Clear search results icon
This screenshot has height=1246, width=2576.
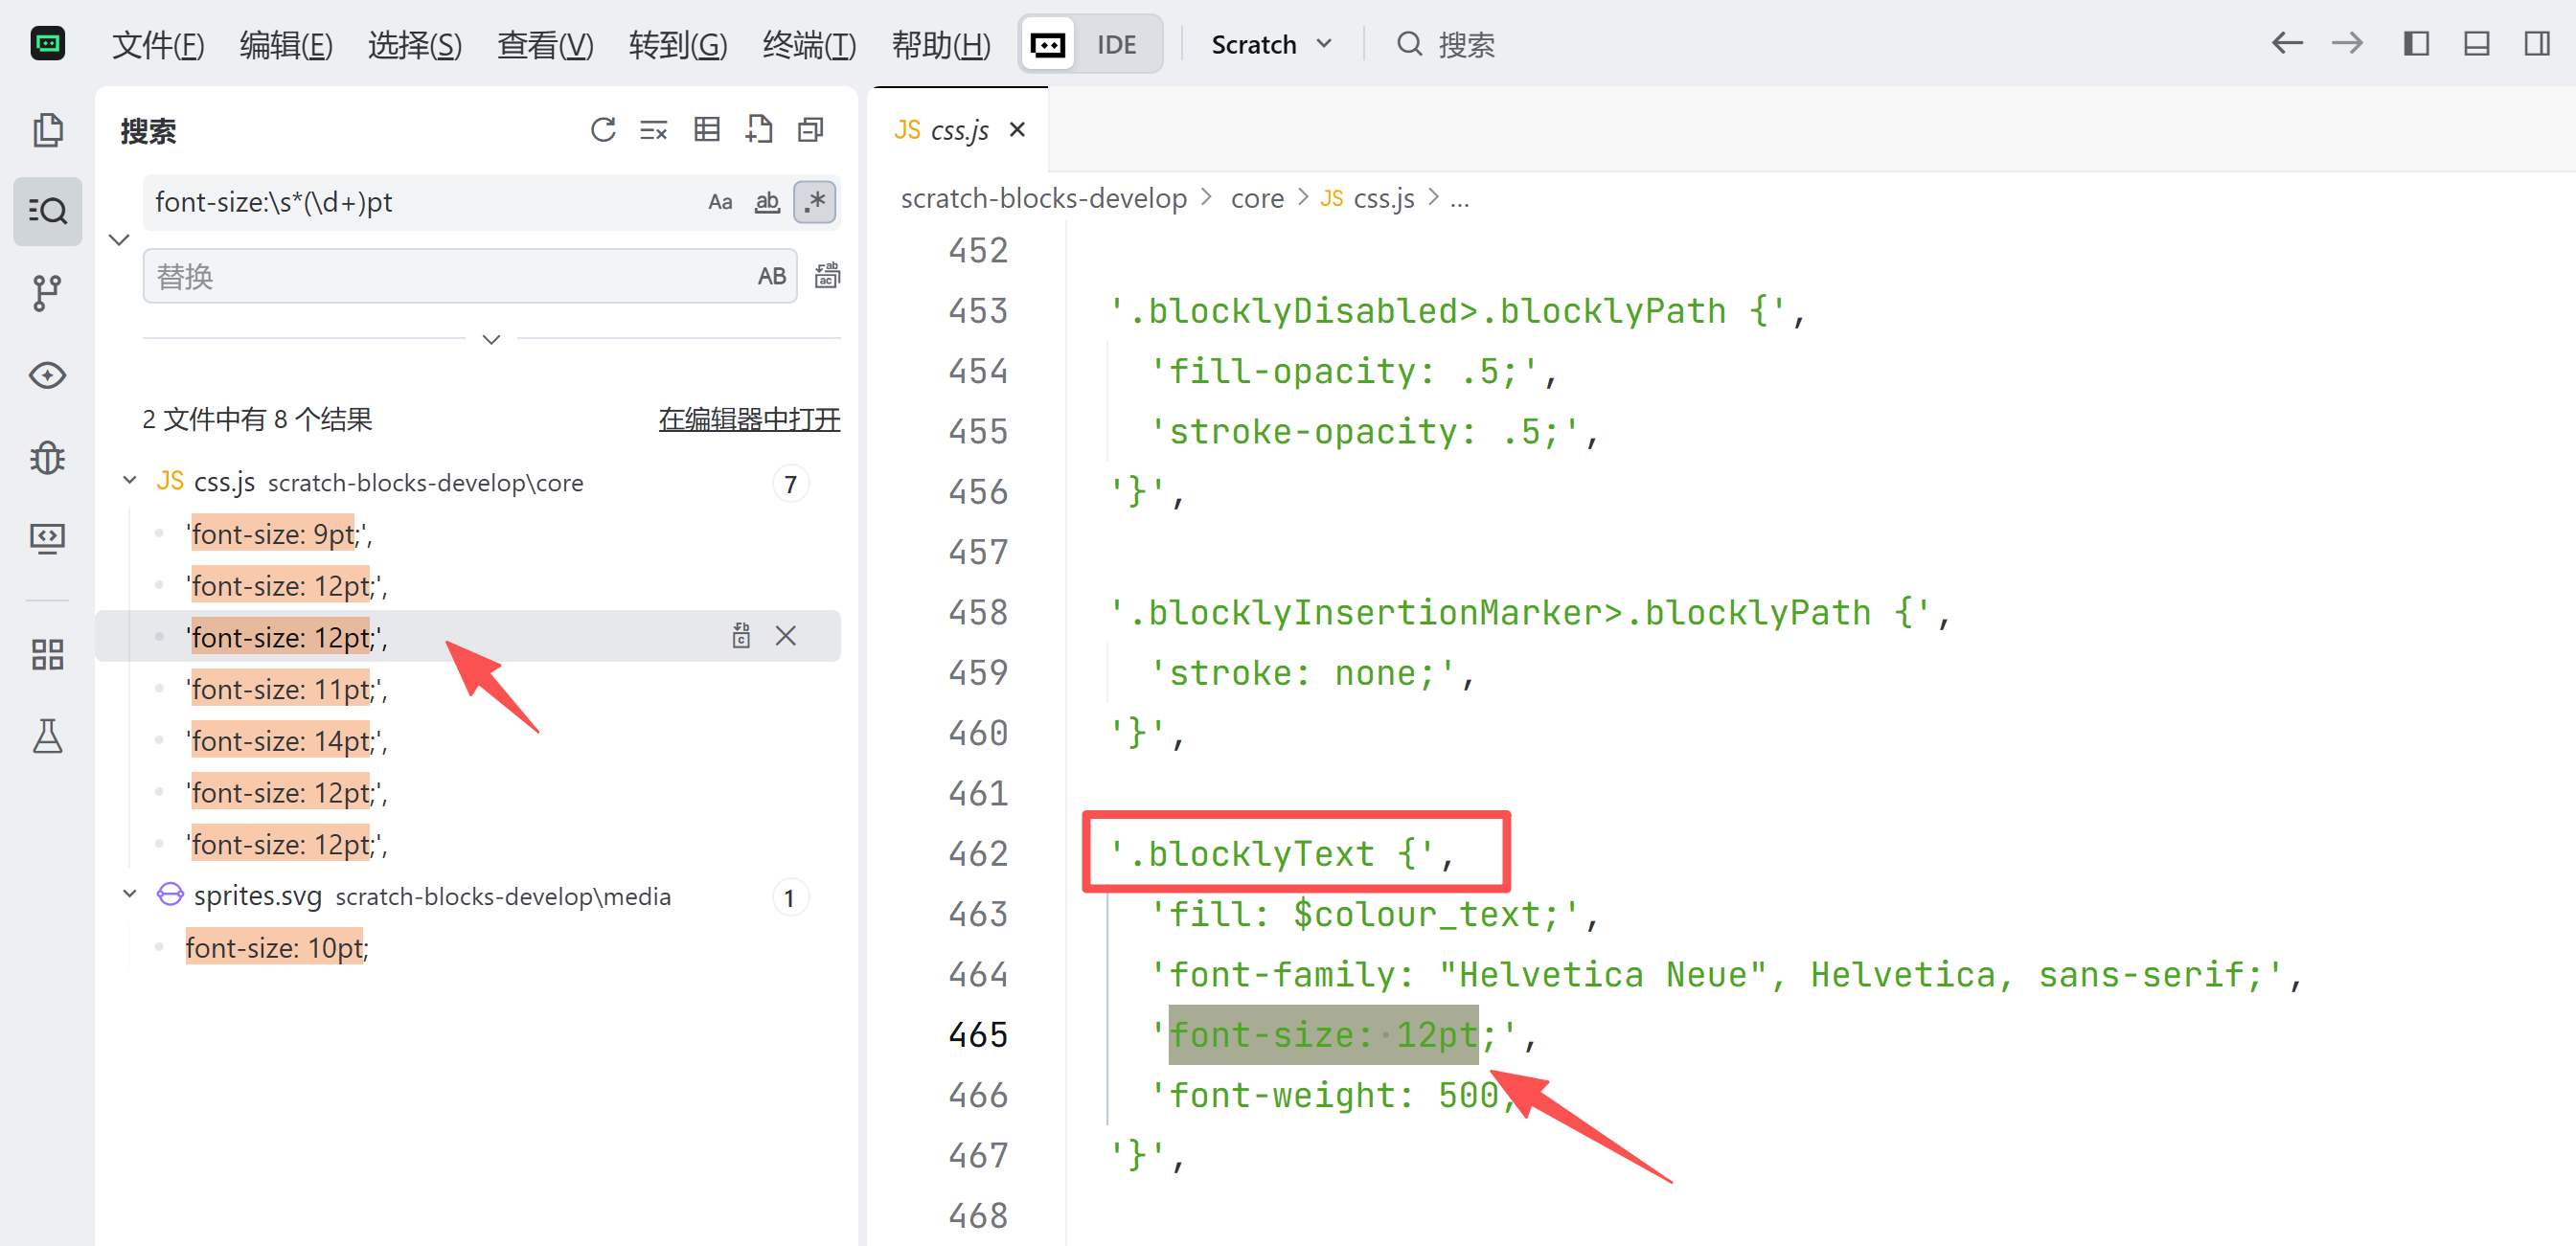click(654, 130)
